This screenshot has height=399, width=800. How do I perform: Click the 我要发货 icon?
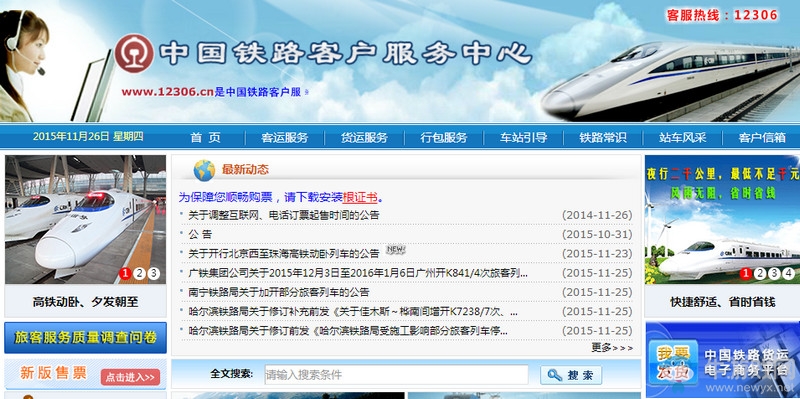pos(673,362)
